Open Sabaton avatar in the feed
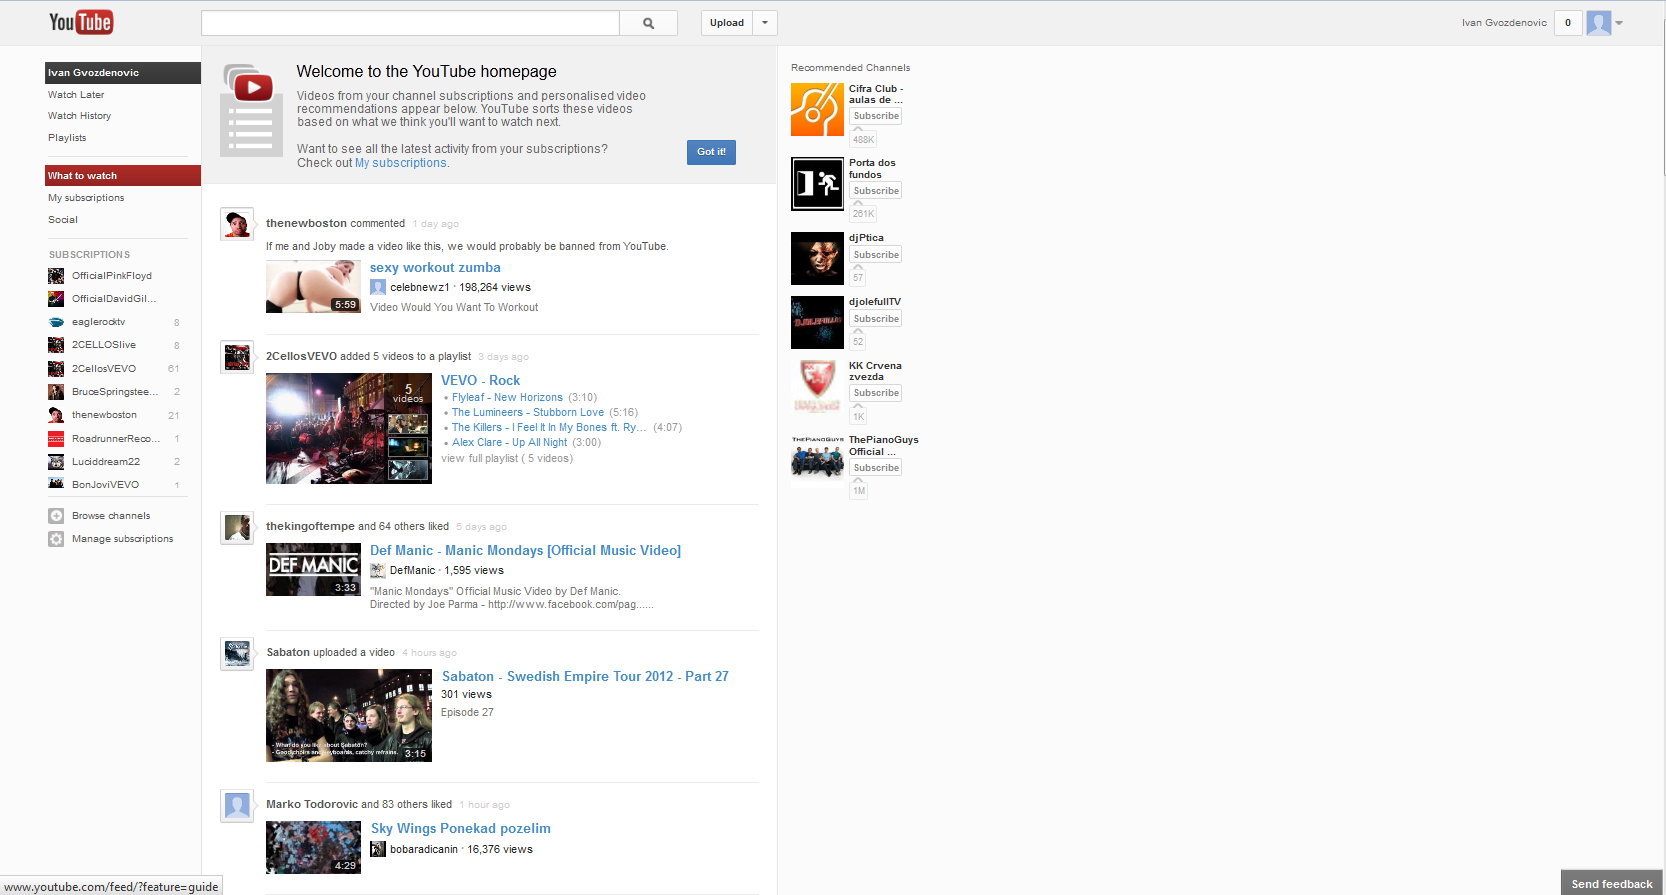Screen dimensions: 1666x895 (x=237, y=653)
